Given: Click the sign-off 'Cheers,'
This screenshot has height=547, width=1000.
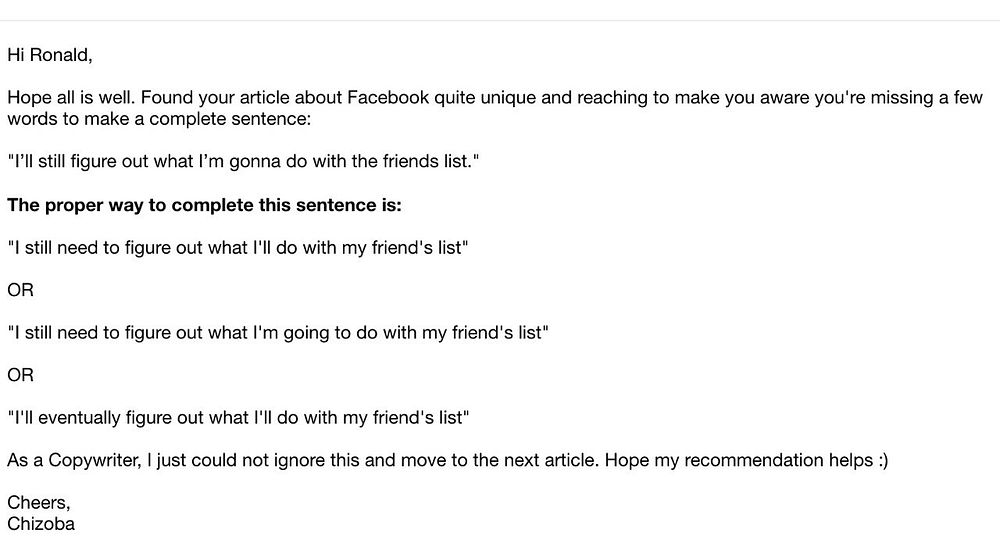Looking at the screenshot, I should [39, 502].
